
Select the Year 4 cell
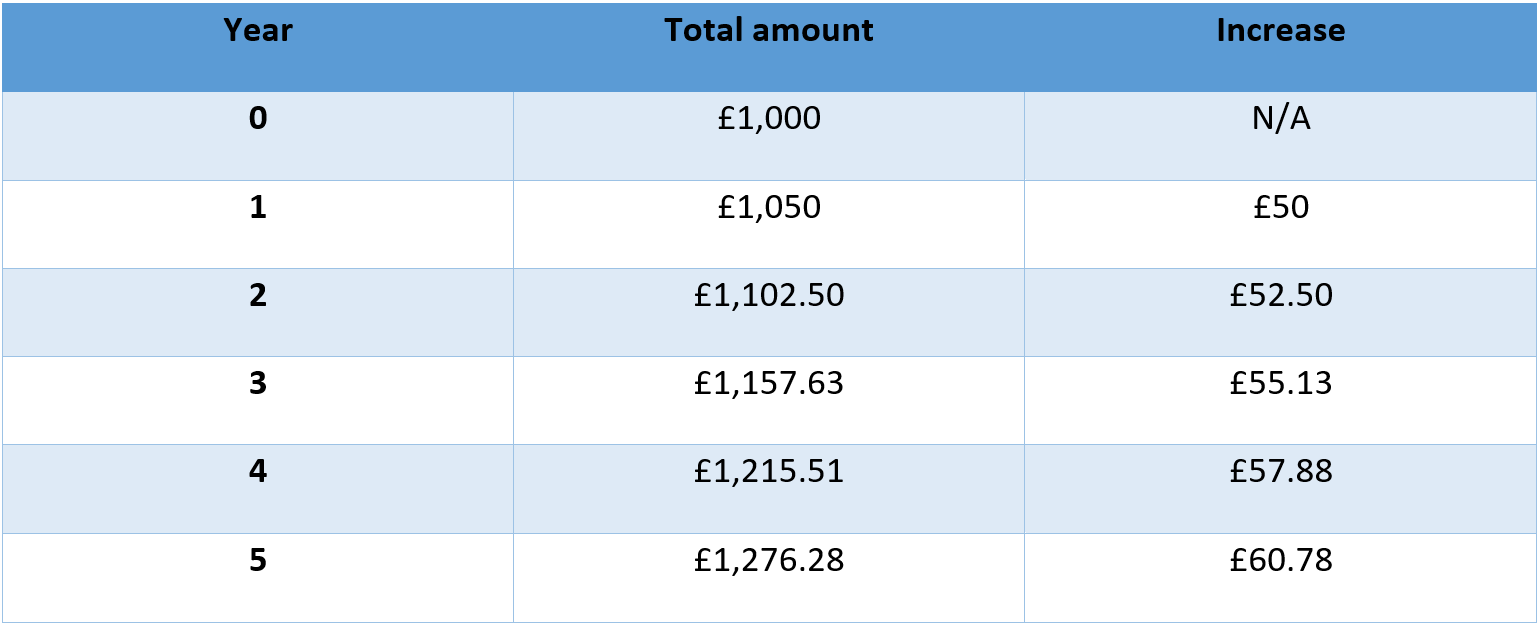(258, 489)
